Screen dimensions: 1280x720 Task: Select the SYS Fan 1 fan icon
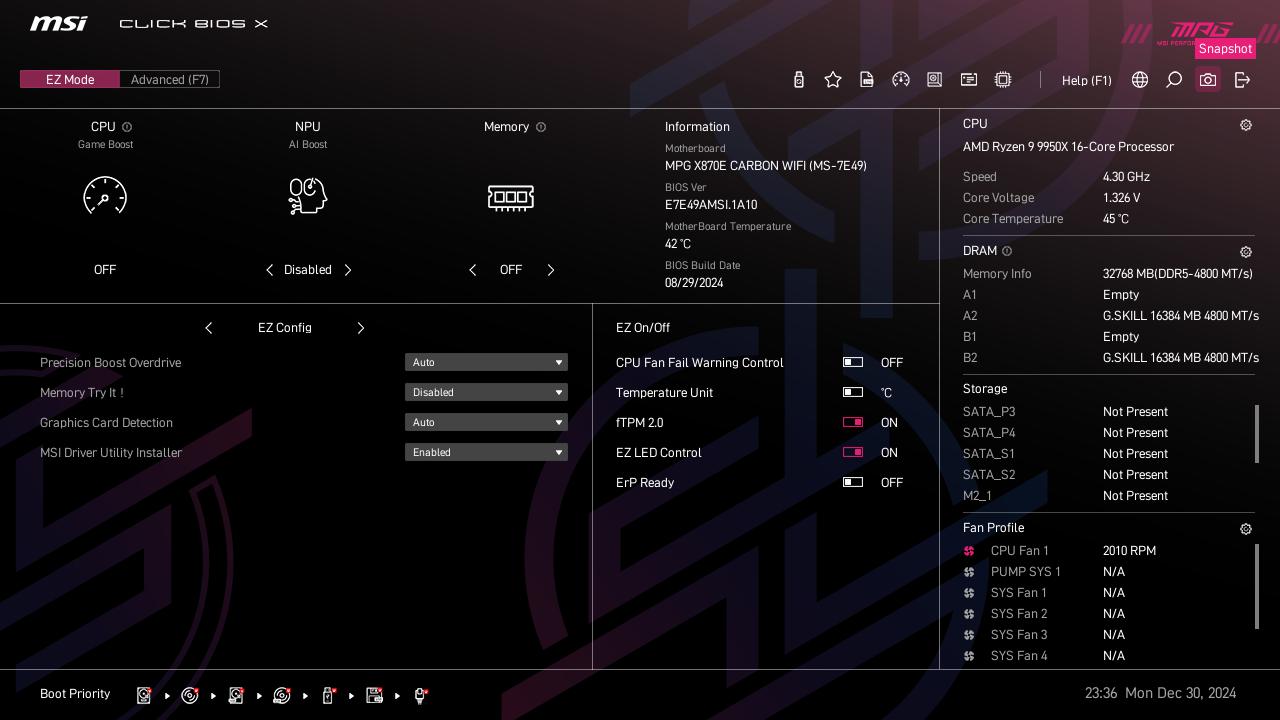pyautogui.click(x=969, y=593)
